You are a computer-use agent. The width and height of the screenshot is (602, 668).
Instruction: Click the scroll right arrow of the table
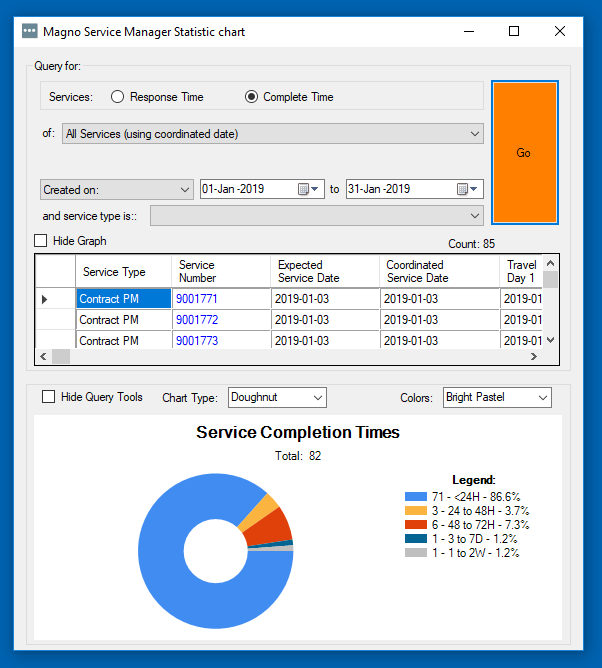(x=534, y=357)
